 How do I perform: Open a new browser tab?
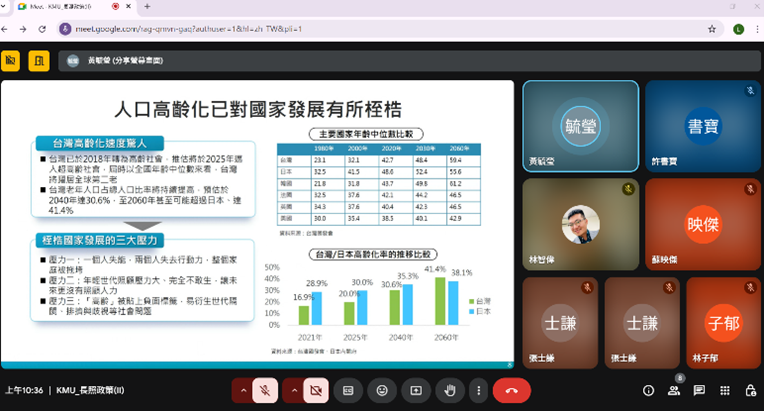(x=147, y=6)
